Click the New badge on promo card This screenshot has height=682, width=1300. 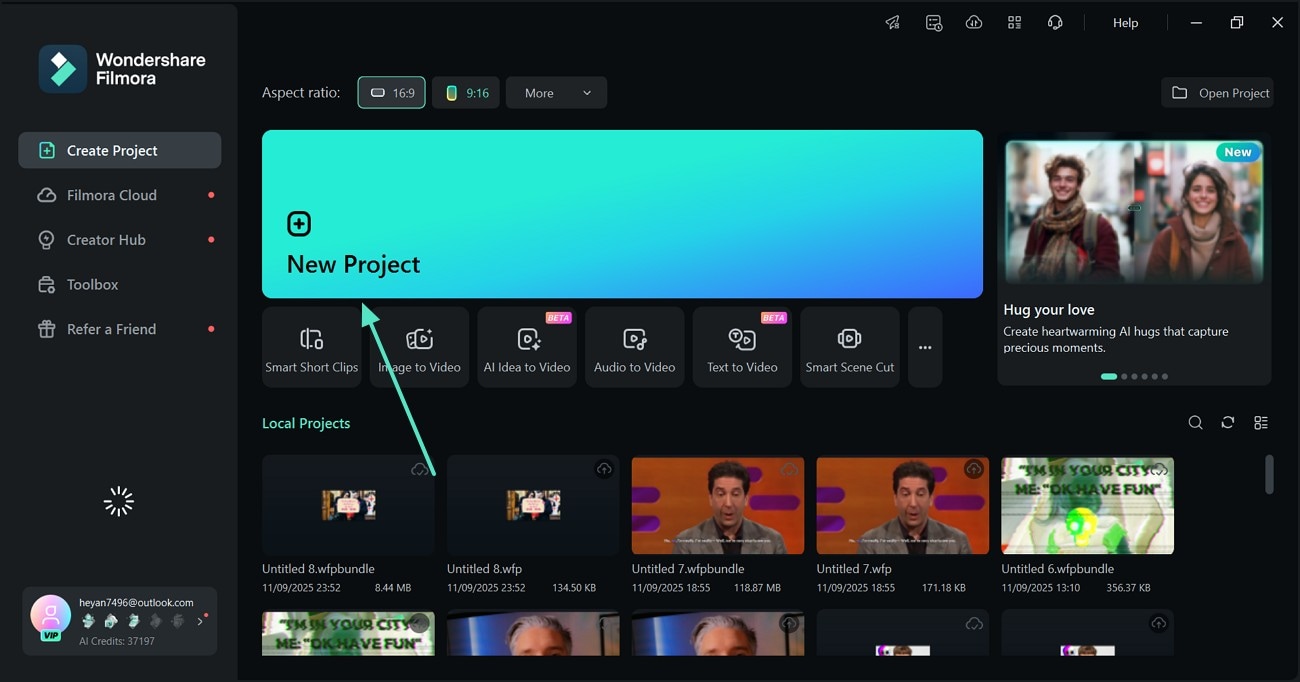tap(1238, 152)
